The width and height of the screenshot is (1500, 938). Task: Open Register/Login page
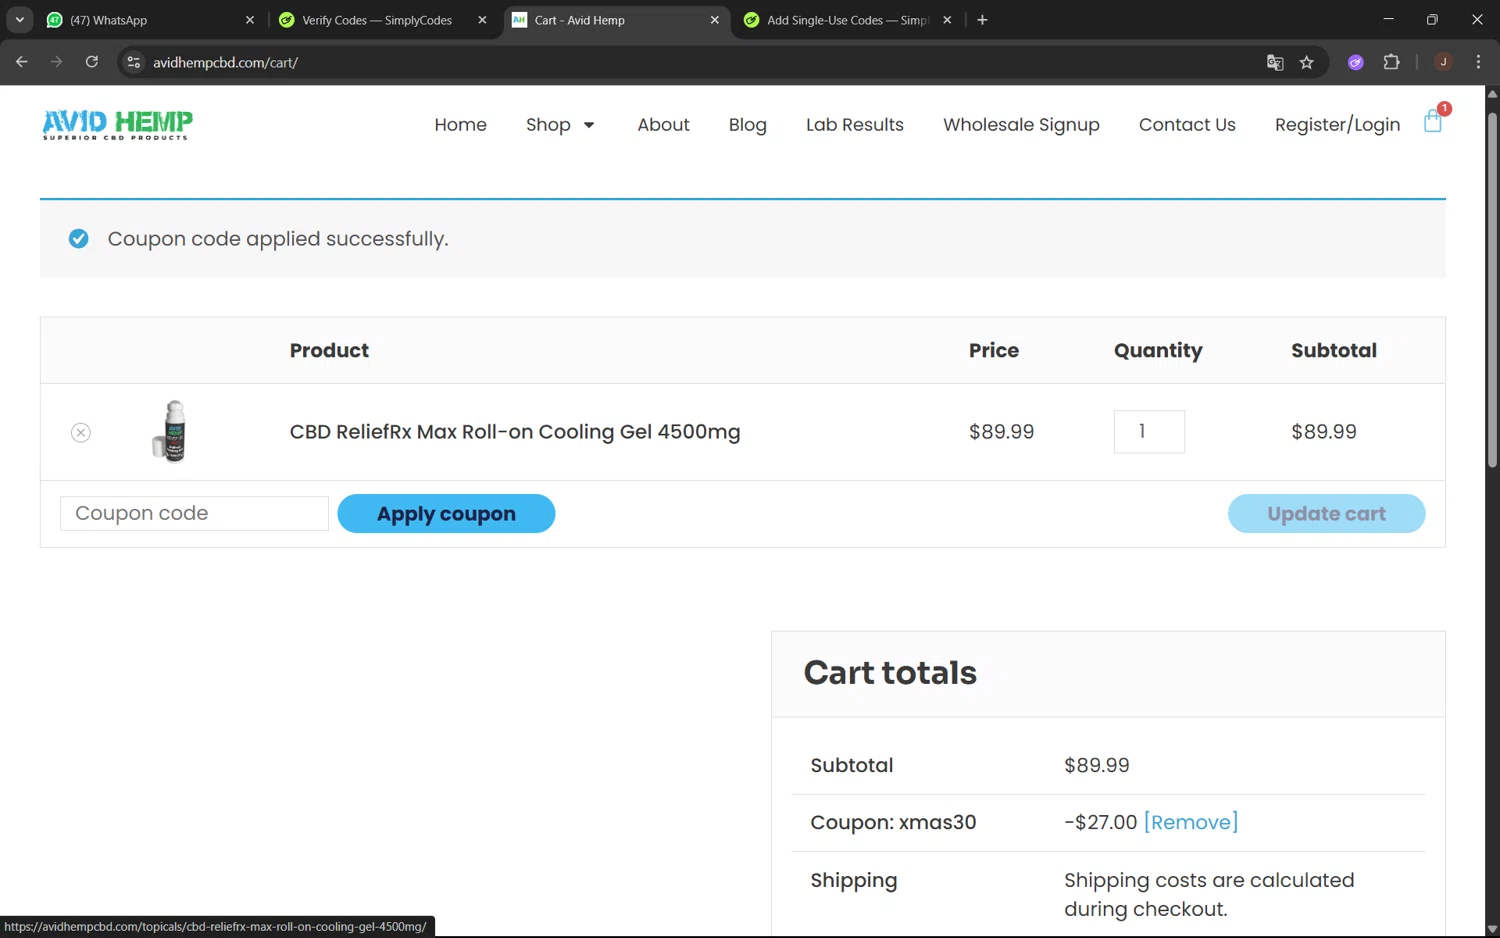point(1337,125)
